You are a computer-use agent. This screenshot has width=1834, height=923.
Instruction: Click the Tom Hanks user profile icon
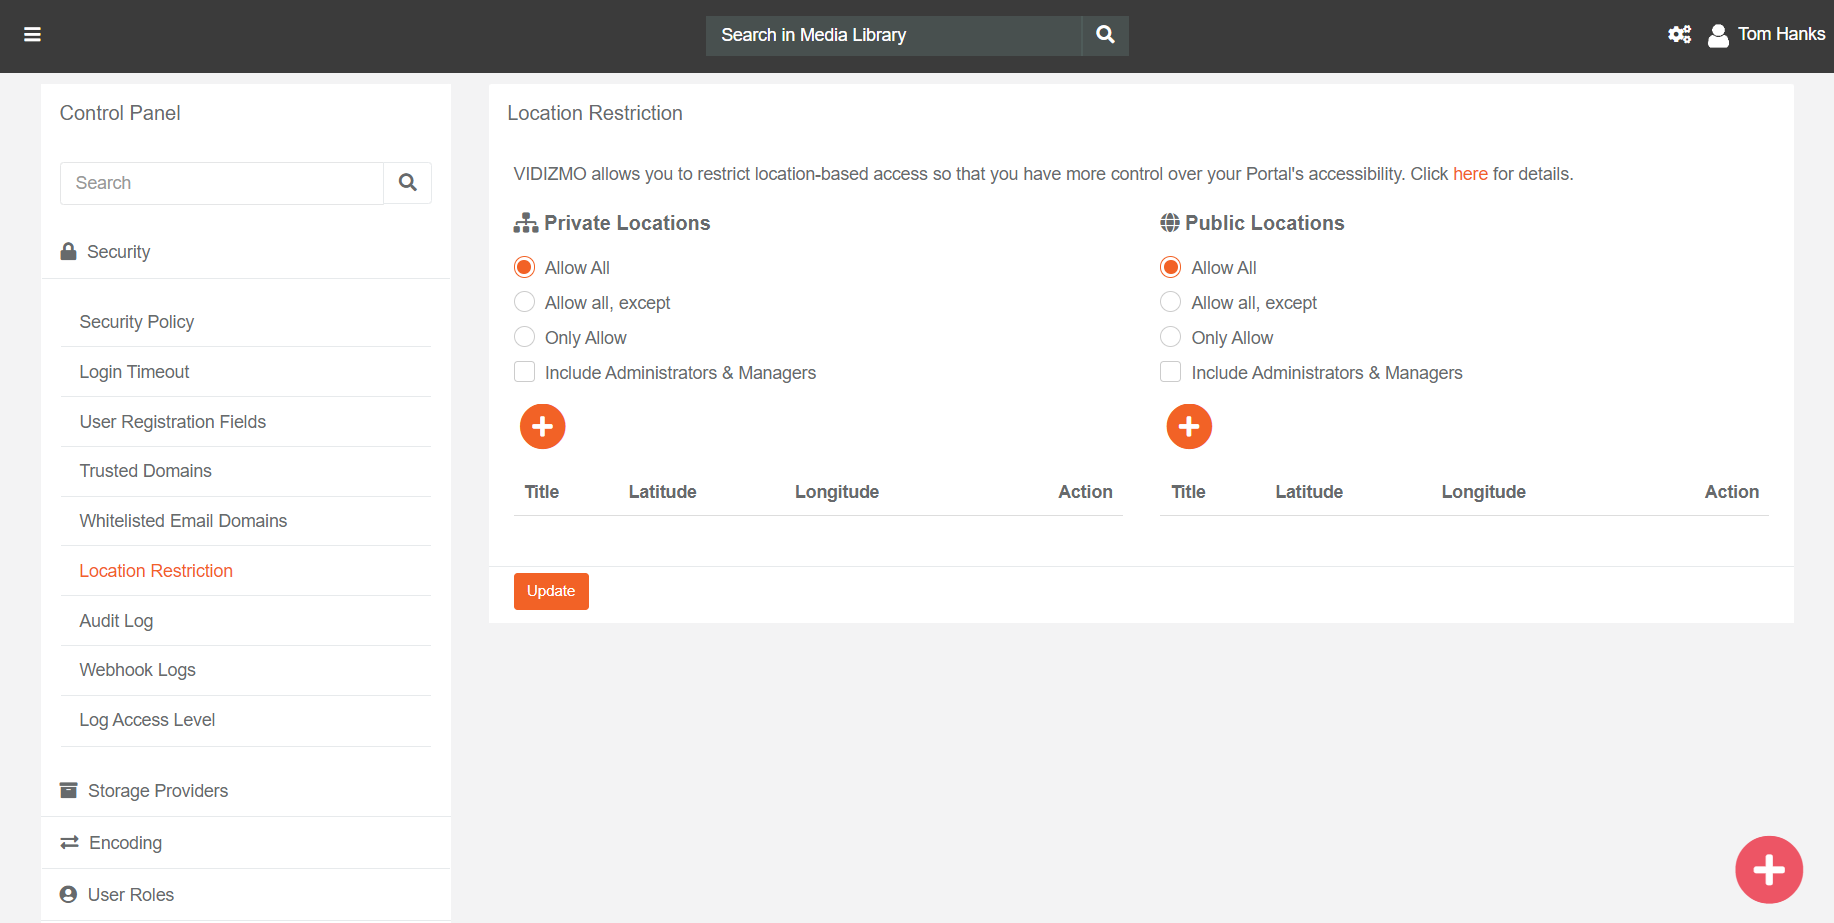[1718, 36]
